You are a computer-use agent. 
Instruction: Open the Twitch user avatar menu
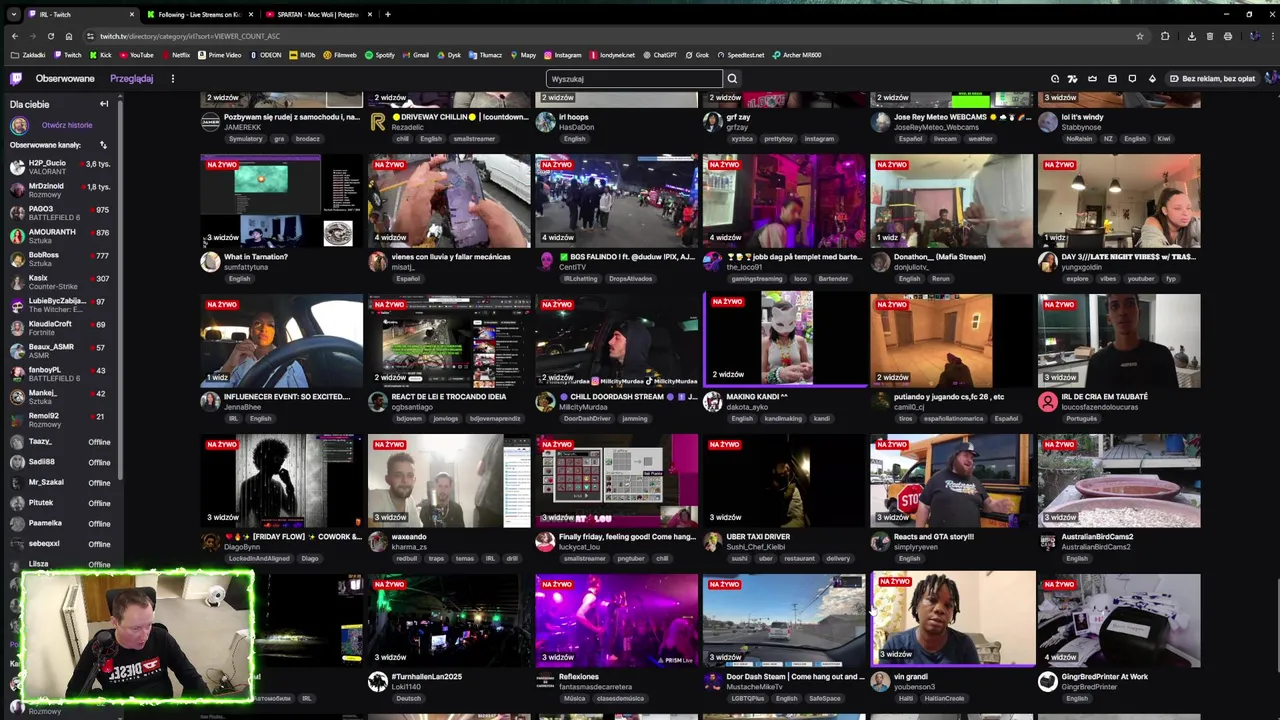[x=1271, y=78]
